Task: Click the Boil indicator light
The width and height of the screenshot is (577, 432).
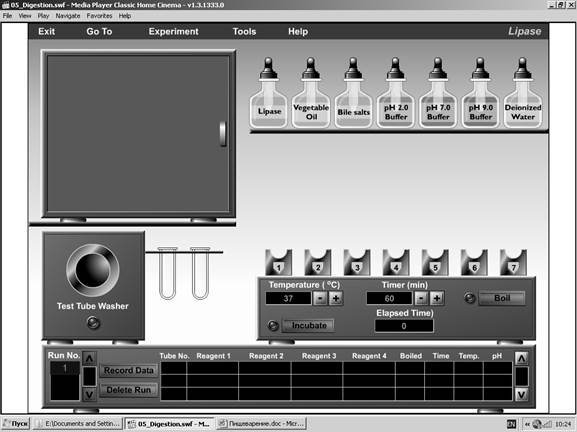Action: pyautogui.click(x=470, y=298)
